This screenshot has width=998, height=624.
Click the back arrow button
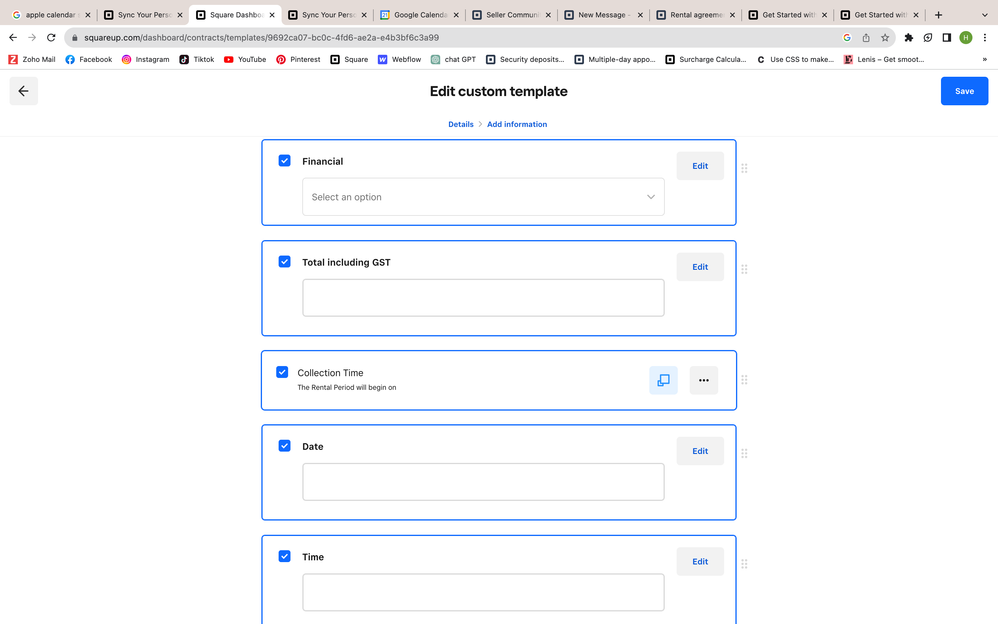pos(23,91)
